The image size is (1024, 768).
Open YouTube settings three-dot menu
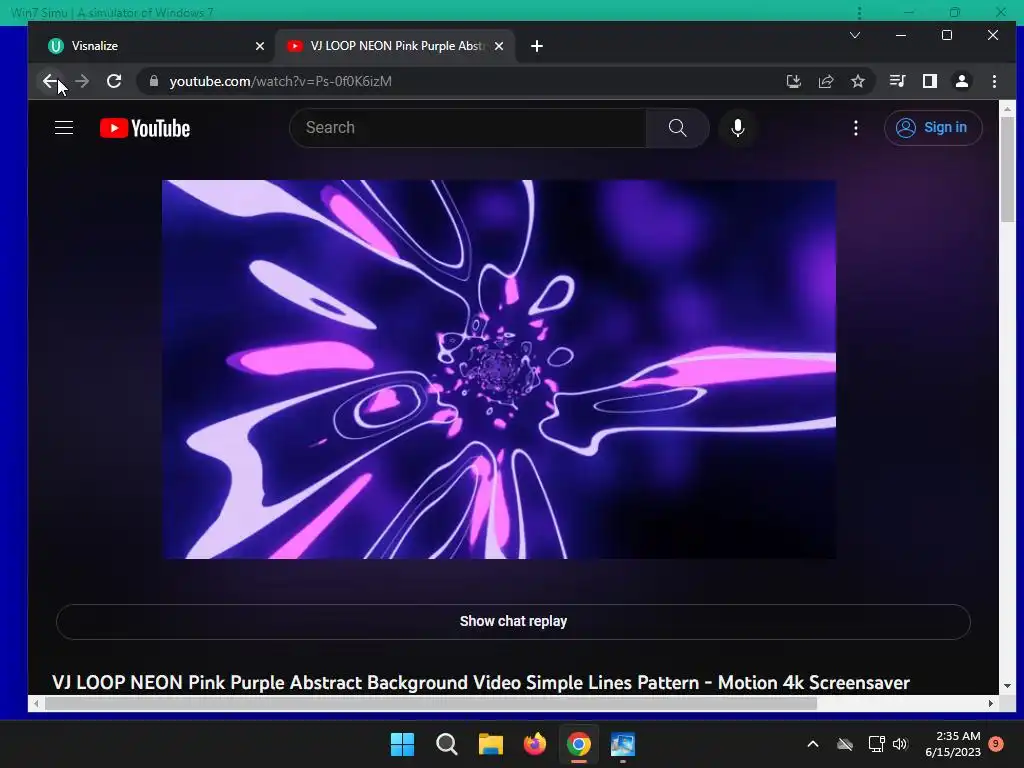pos(856,127)
